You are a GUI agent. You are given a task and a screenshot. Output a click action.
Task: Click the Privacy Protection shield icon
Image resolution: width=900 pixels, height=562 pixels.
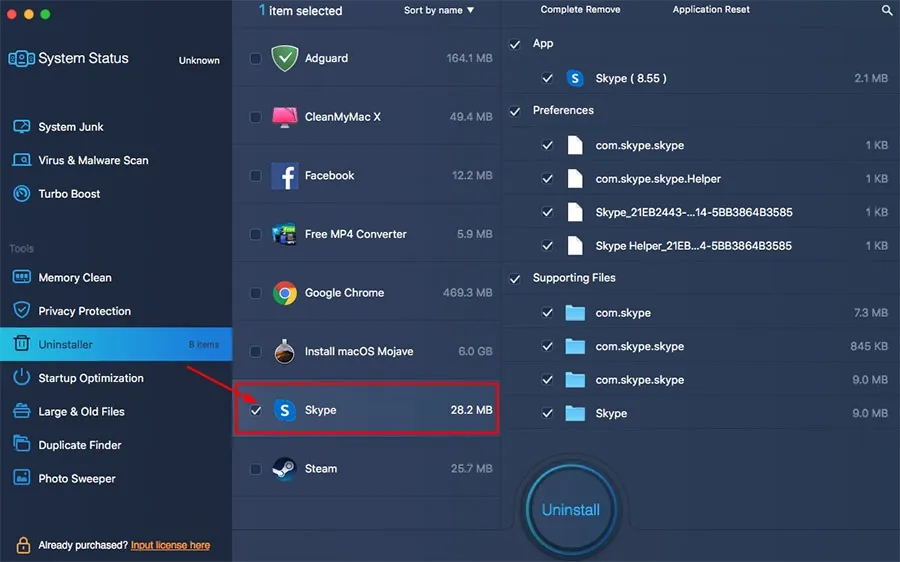[21, 310]
